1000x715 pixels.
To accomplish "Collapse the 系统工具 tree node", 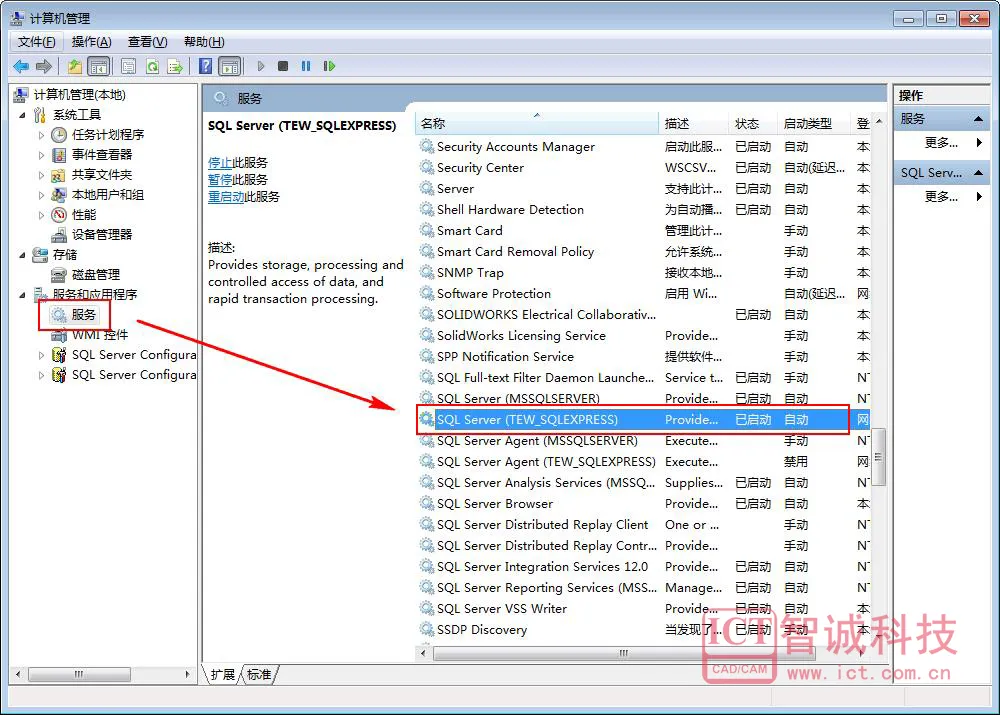I will 23,115.
